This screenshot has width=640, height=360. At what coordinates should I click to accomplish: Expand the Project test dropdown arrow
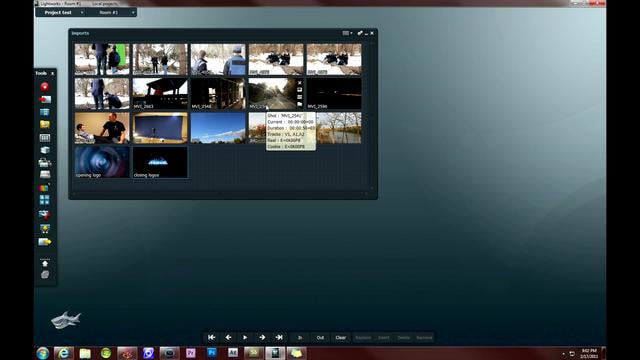tap(82, 13)
